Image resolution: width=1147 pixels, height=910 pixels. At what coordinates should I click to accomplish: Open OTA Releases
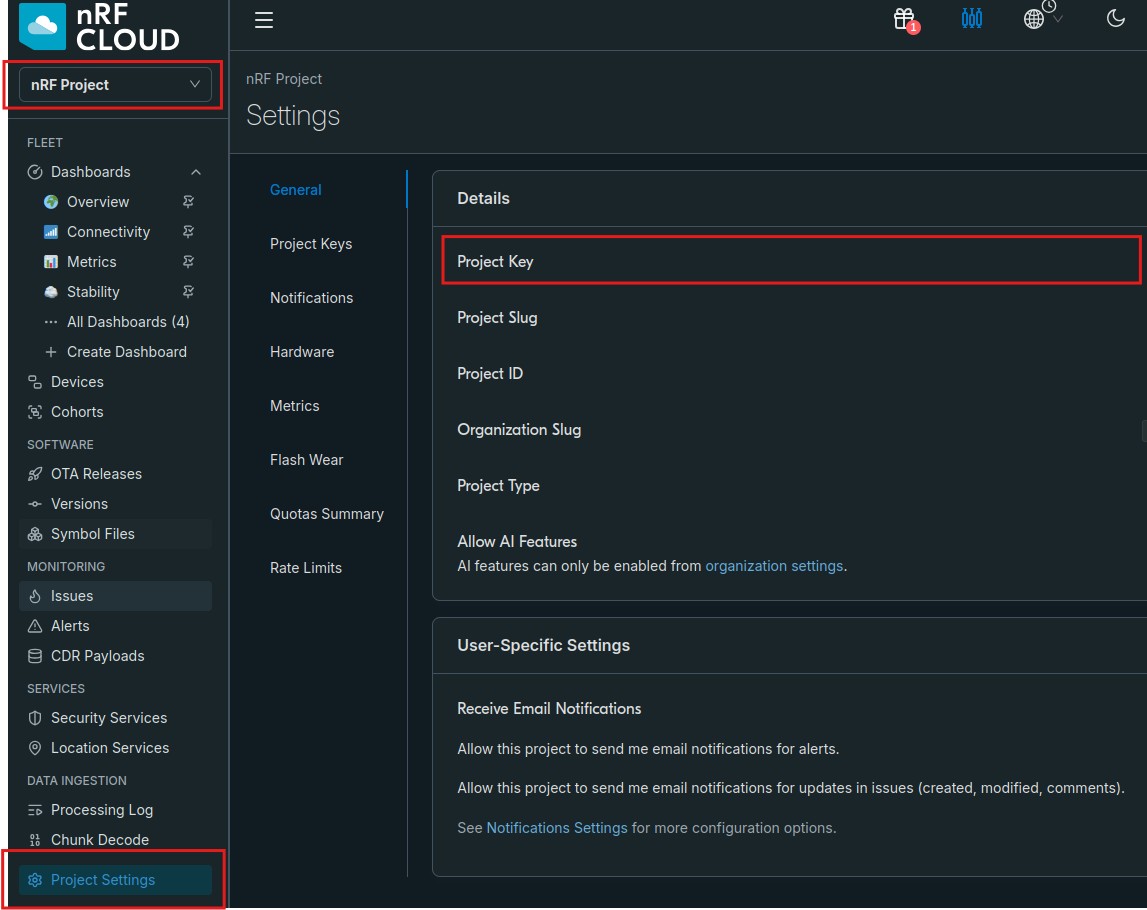click(96, 474)
